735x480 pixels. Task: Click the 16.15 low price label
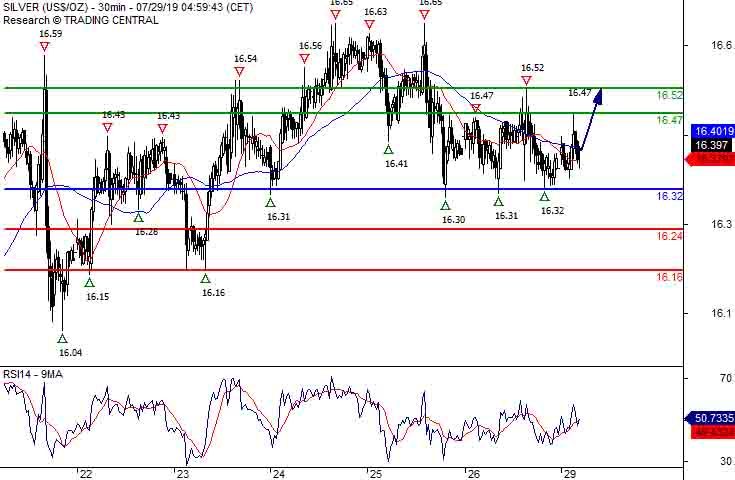point(98,296)
